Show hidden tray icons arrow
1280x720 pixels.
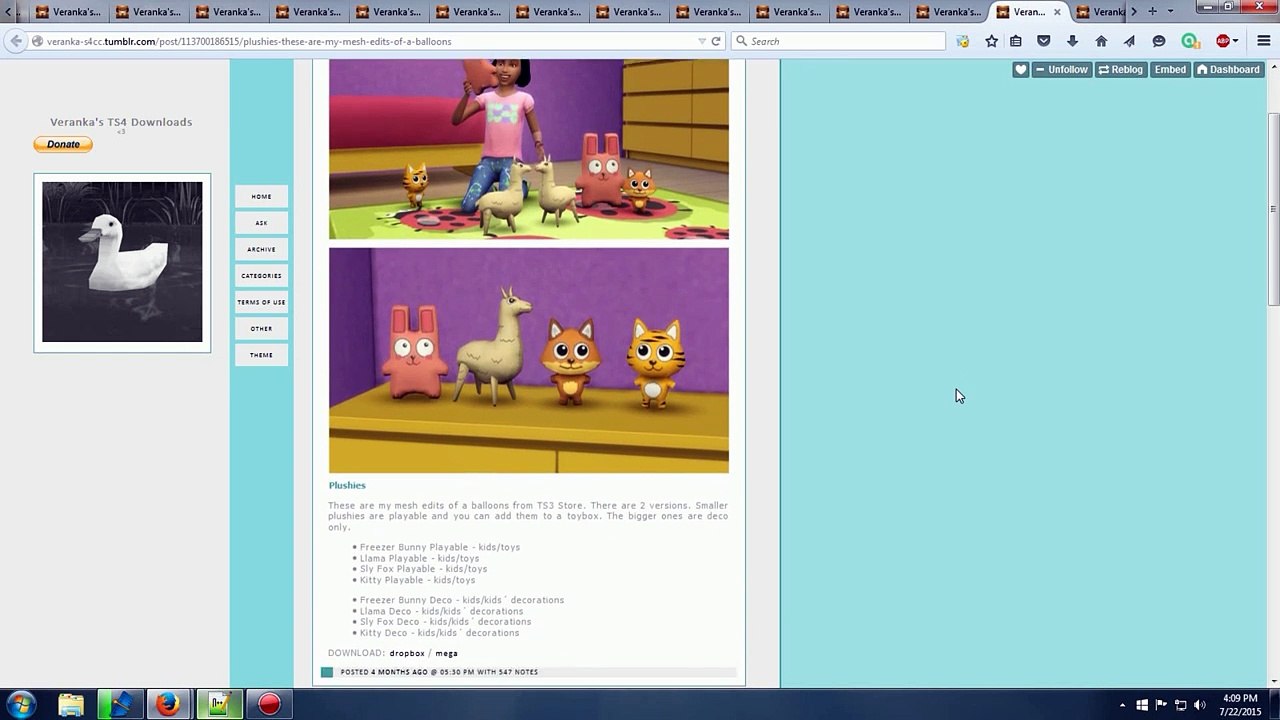(1122, 705)
